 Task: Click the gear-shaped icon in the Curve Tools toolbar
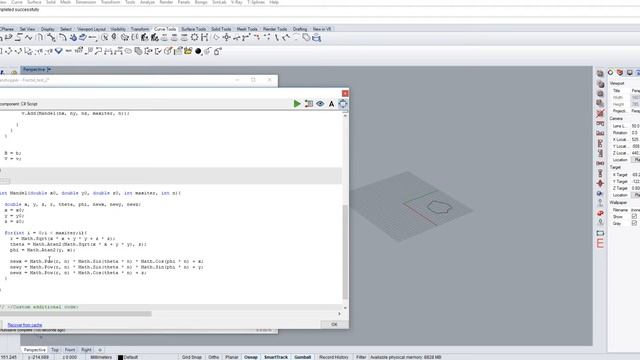point(194,38)
